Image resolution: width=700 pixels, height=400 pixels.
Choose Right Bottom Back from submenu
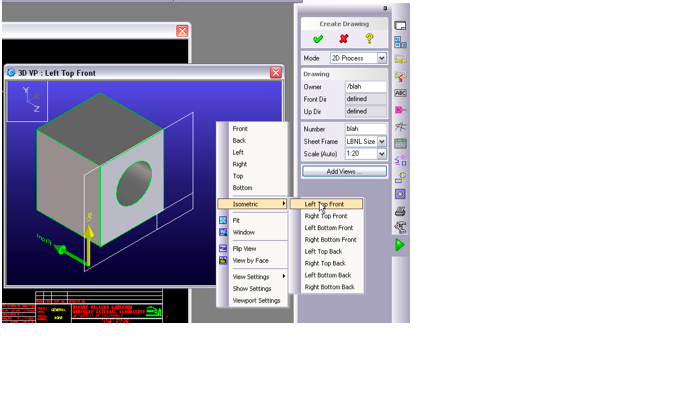329,287
